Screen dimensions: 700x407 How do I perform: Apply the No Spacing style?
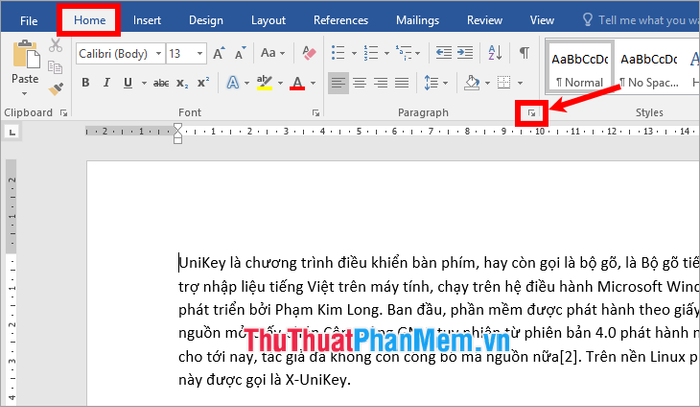pos(649,67)
